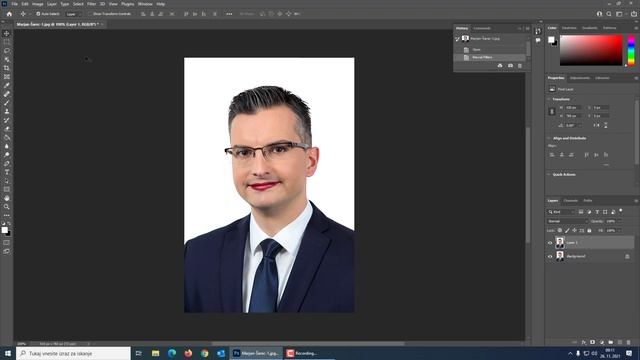Switch to the Swatches tab

pos(569,28)
